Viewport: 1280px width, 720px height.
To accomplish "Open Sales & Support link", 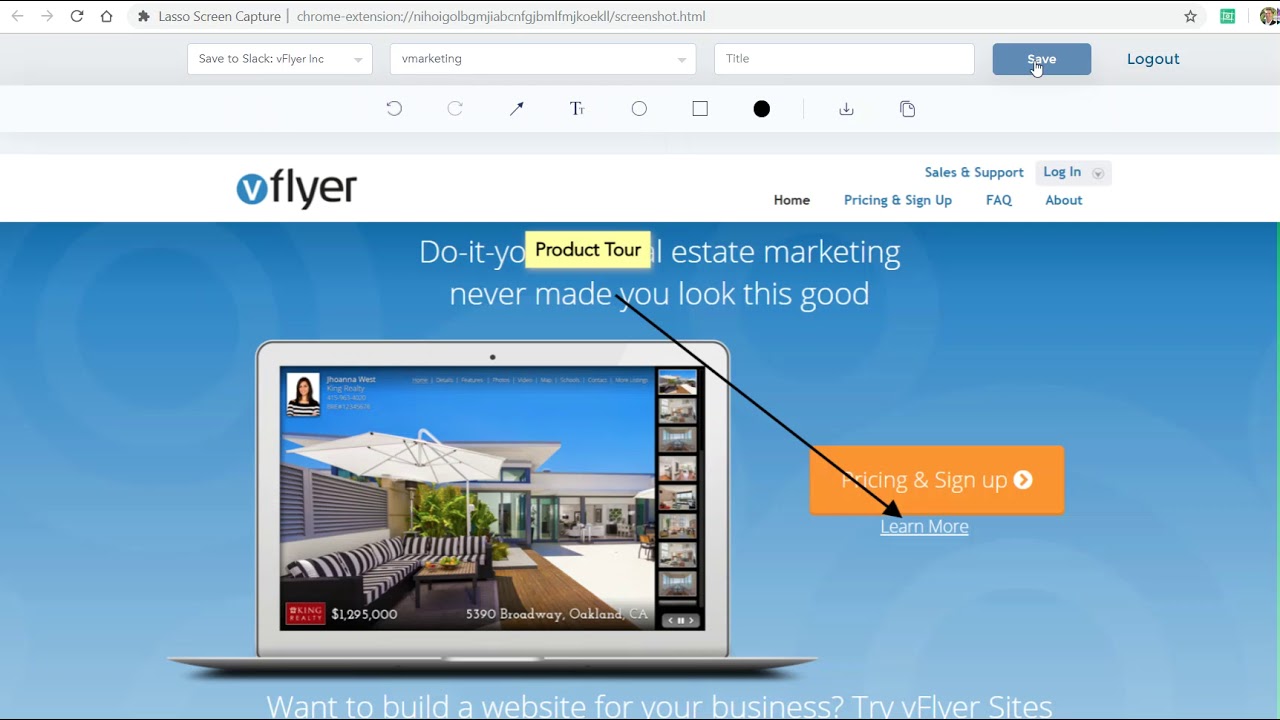I will coord(974,172).
